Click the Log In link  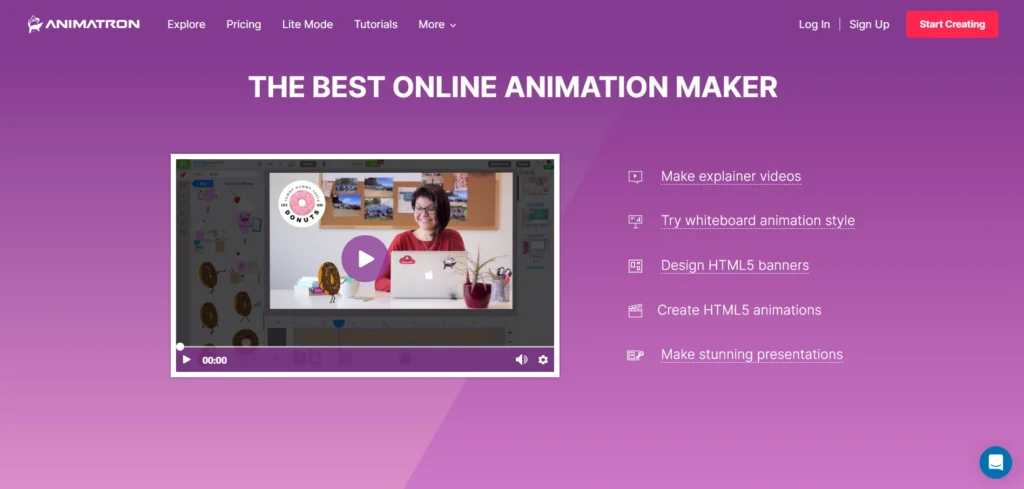[814, 24]
